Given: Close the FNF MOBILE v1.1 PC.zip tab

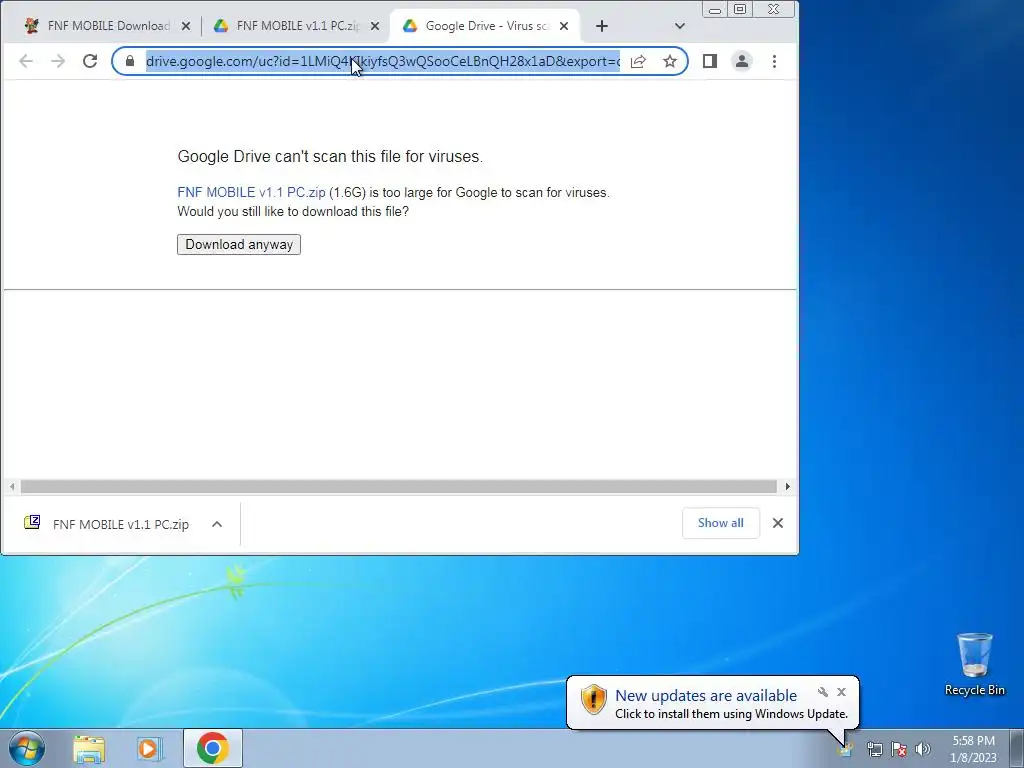Looking at the screenshot, I should coord(375,26).
